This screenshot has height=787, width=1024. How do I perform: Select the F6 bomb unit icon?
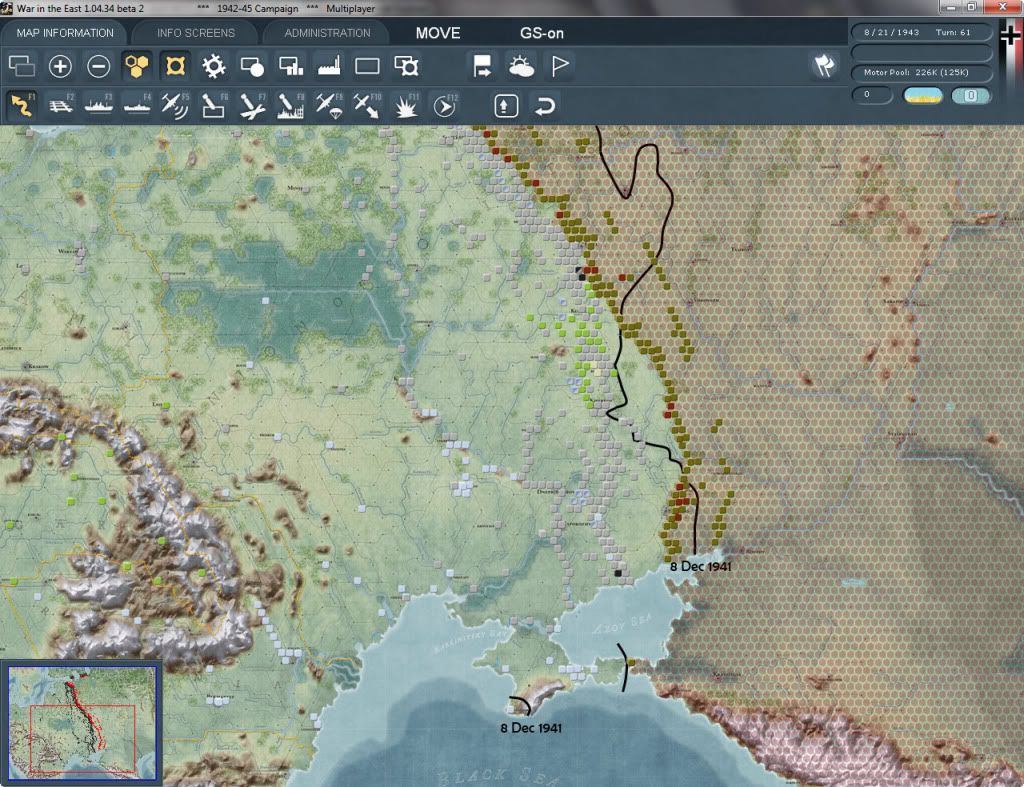pyautogui.click(x=214, y=105)
